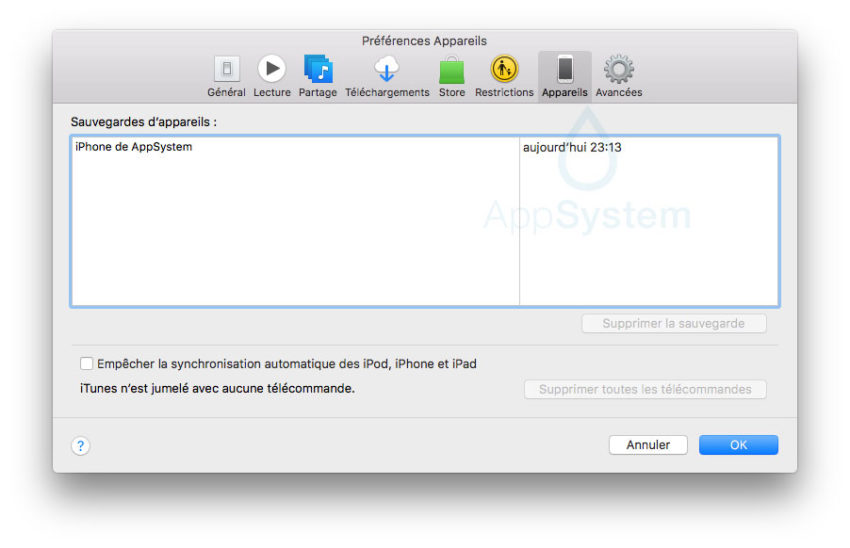Enable the automatic synchronisation prevention checkbox
This screenshot has width=850, height=548.
pos(87,364)
